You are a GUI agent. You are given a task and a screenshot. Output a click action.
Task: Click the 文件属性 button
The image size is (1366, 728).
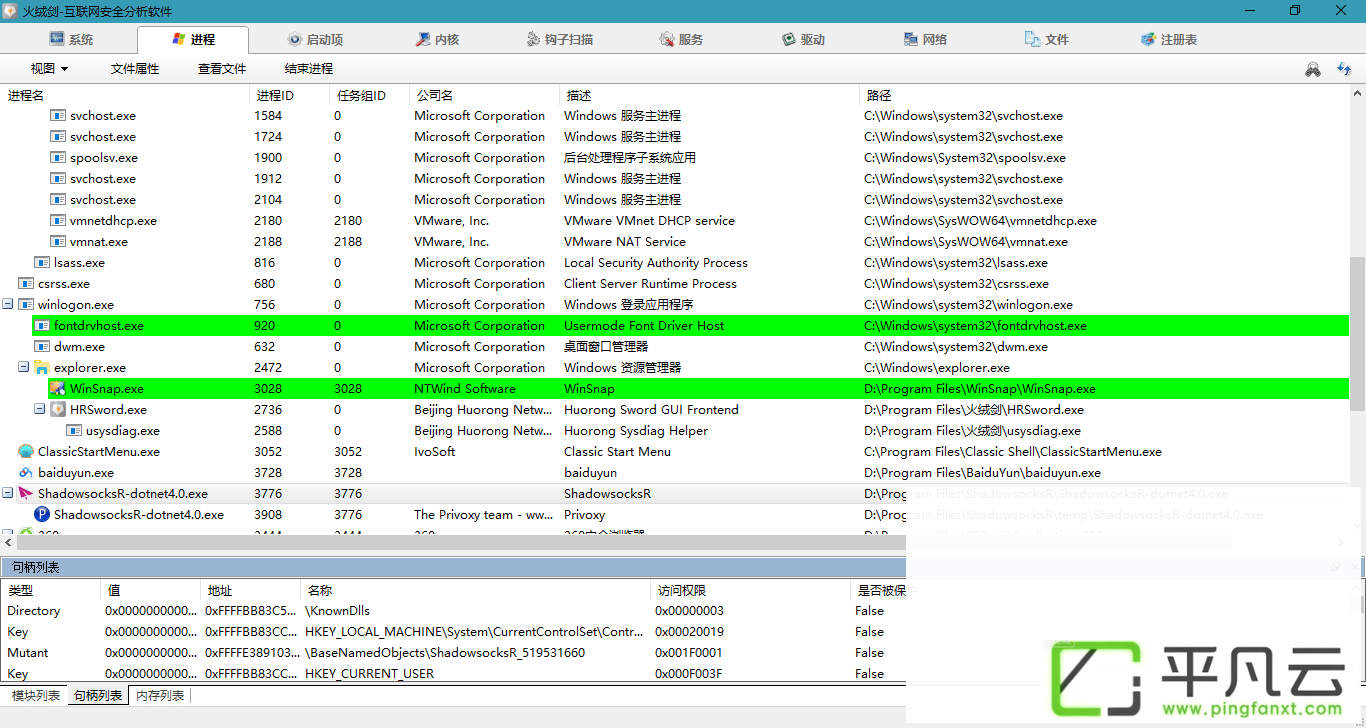tap(135, 69)
